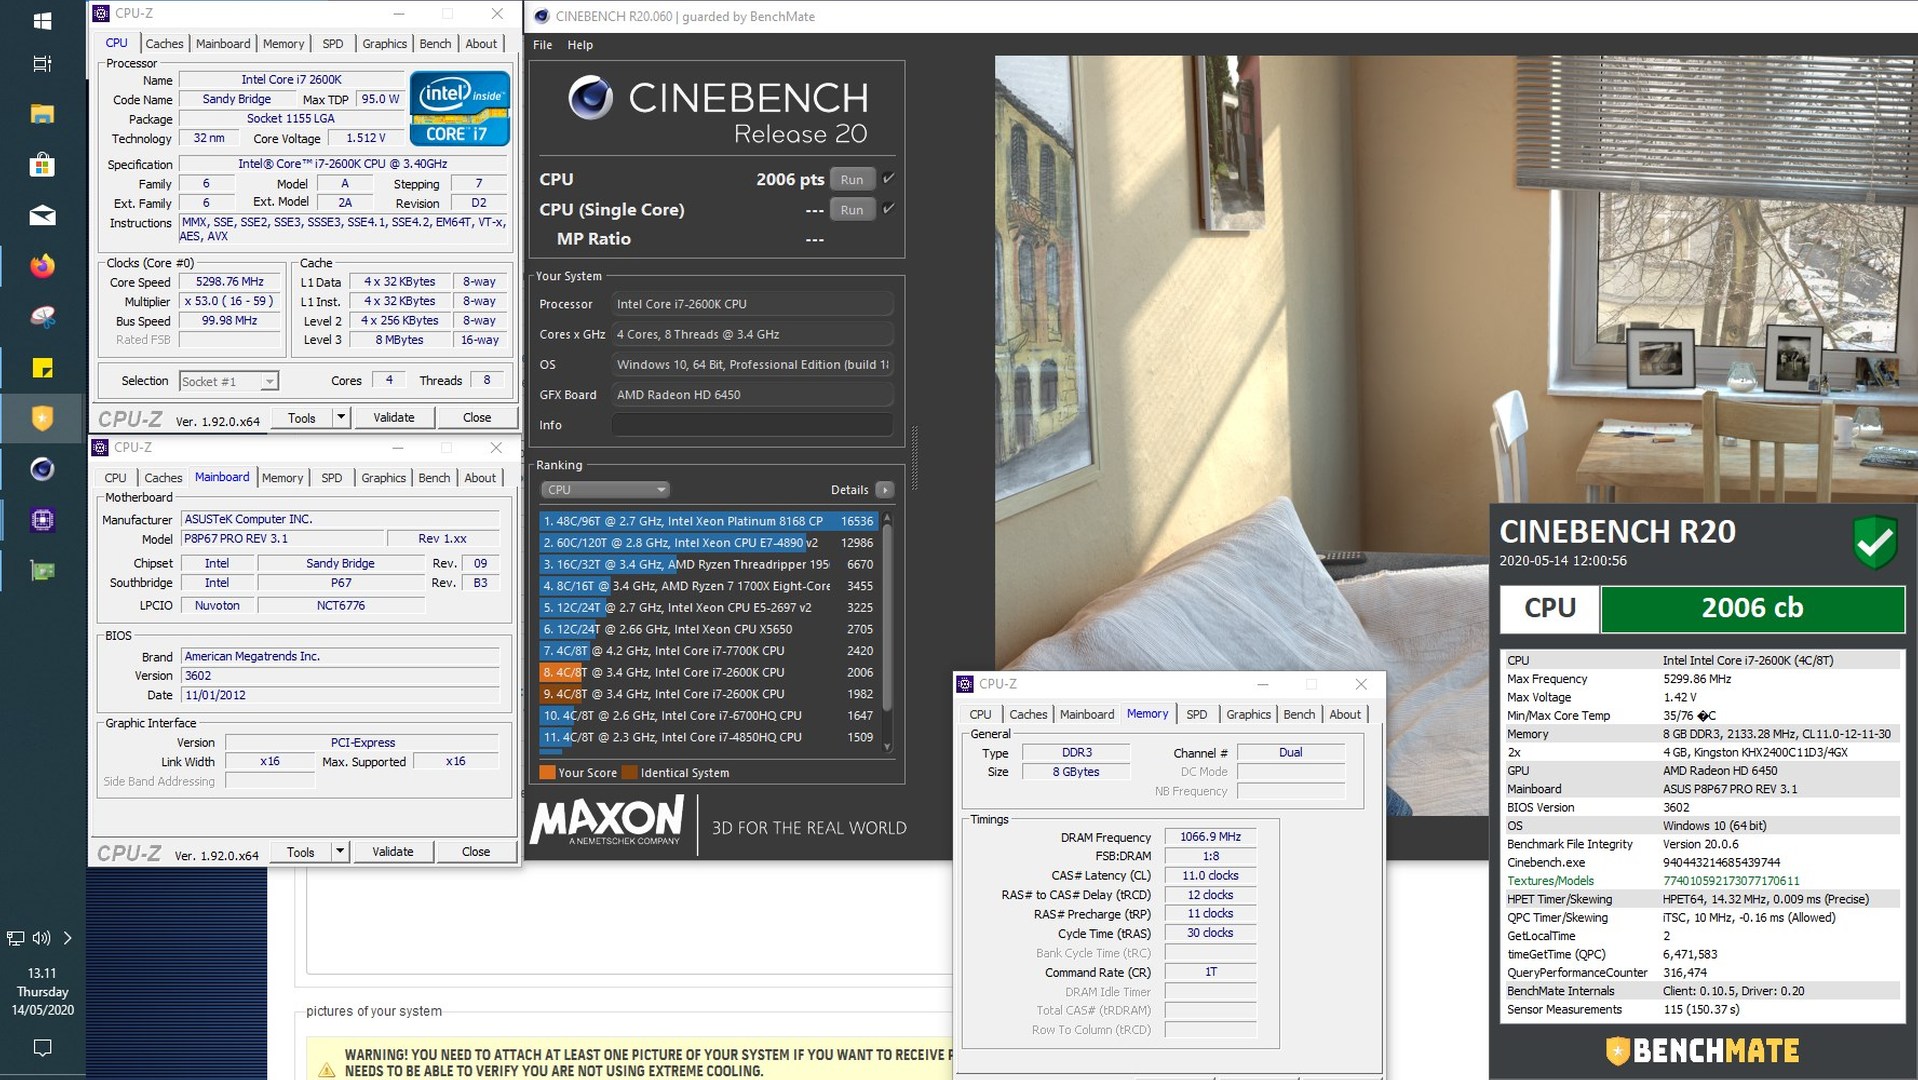Open the Socket #1 selection dropdown
Screen dimensions: 1918x1080
[x=228, y=382]
